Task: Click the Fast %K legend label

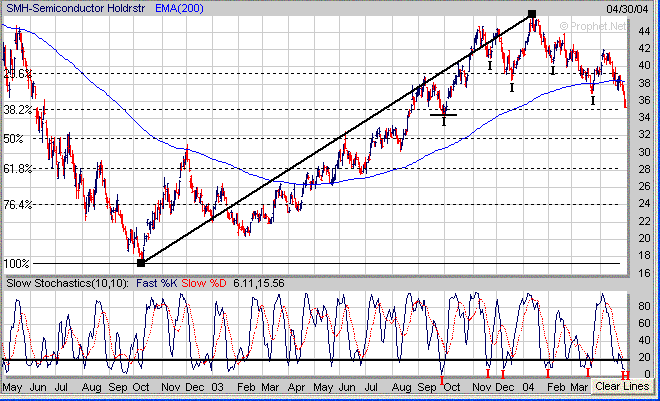Action: tap(157, 283)
